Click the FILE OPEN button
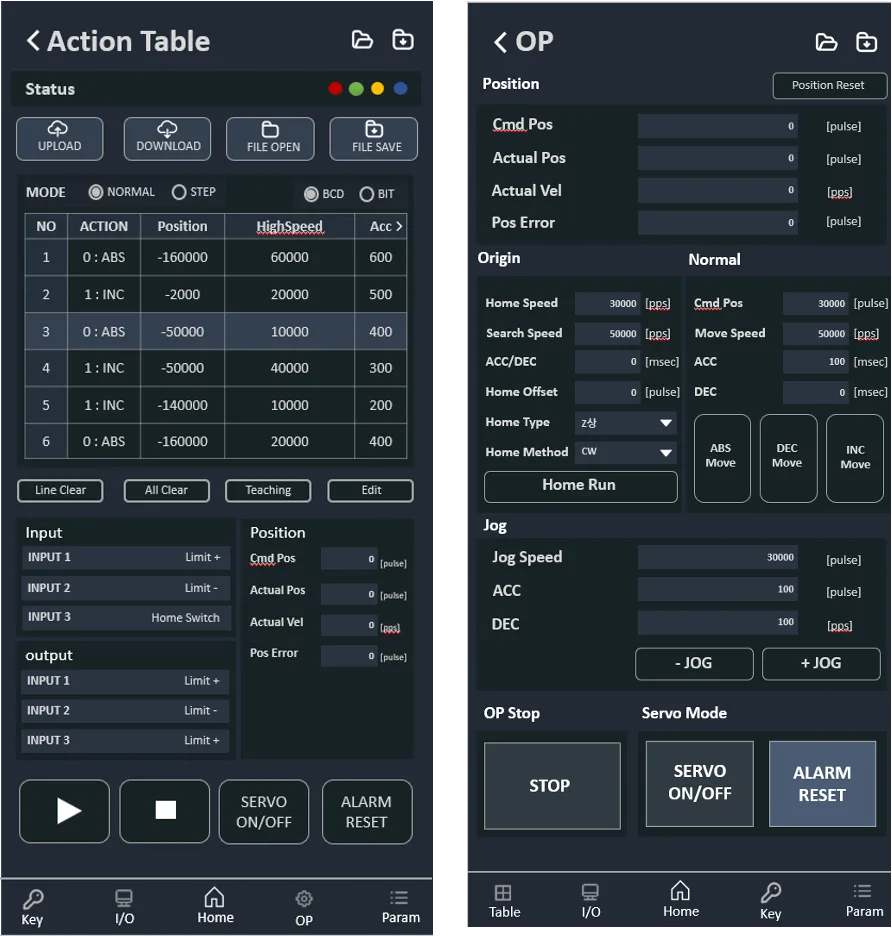The height and width of the screenshot is (936, 892). point(270,139)
